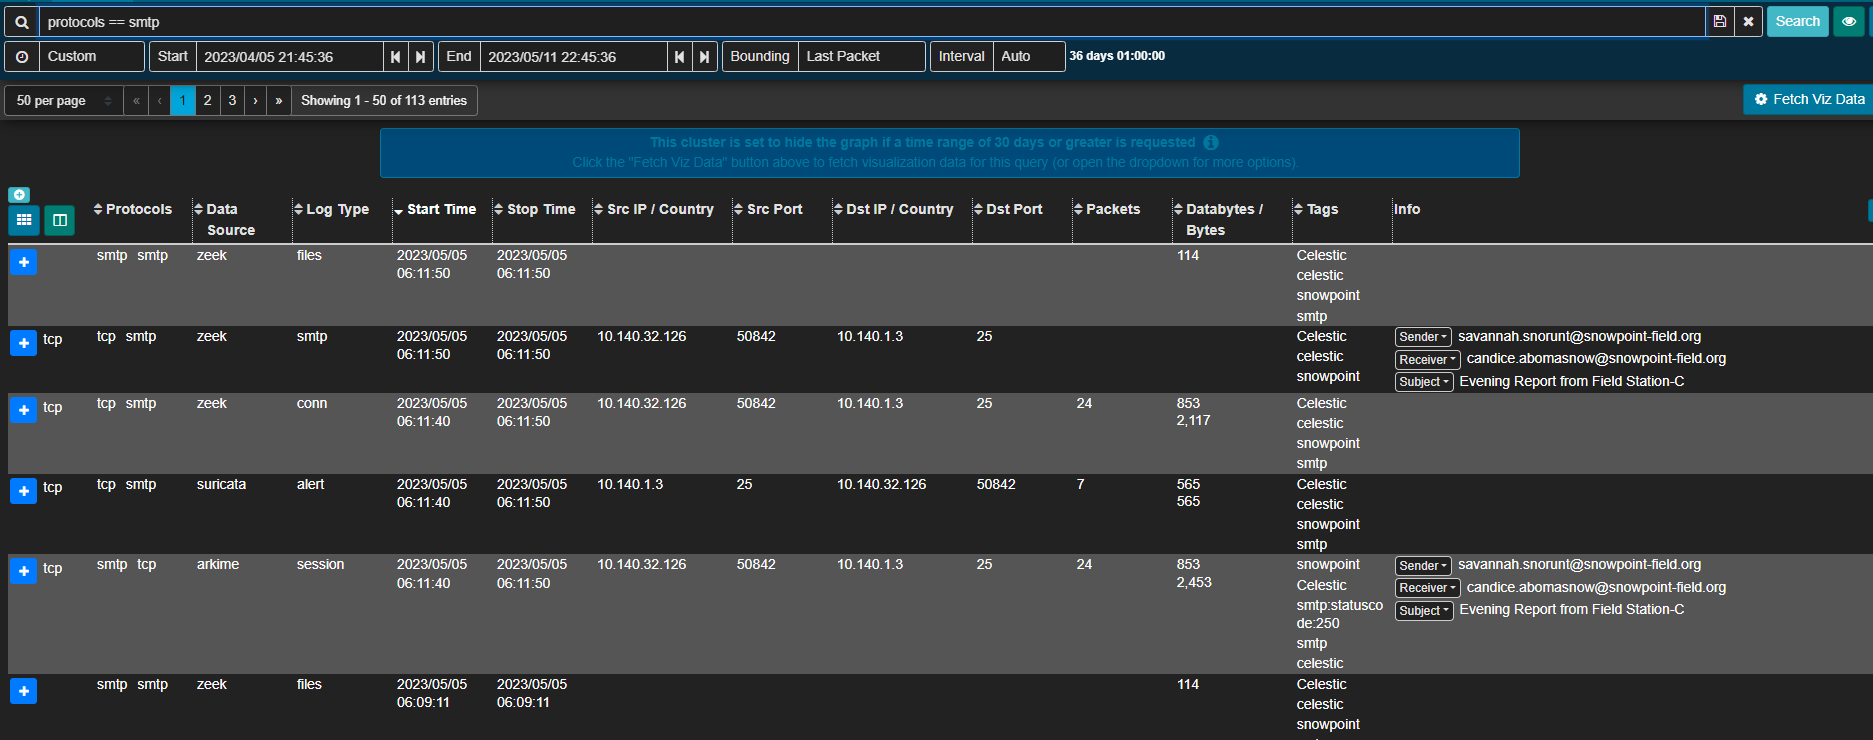Click sender savannah.snorunt in zeek smtp row
The width and height of the screenshot is (1873, 740).
pyautogui.click(x=1579, y=336)
